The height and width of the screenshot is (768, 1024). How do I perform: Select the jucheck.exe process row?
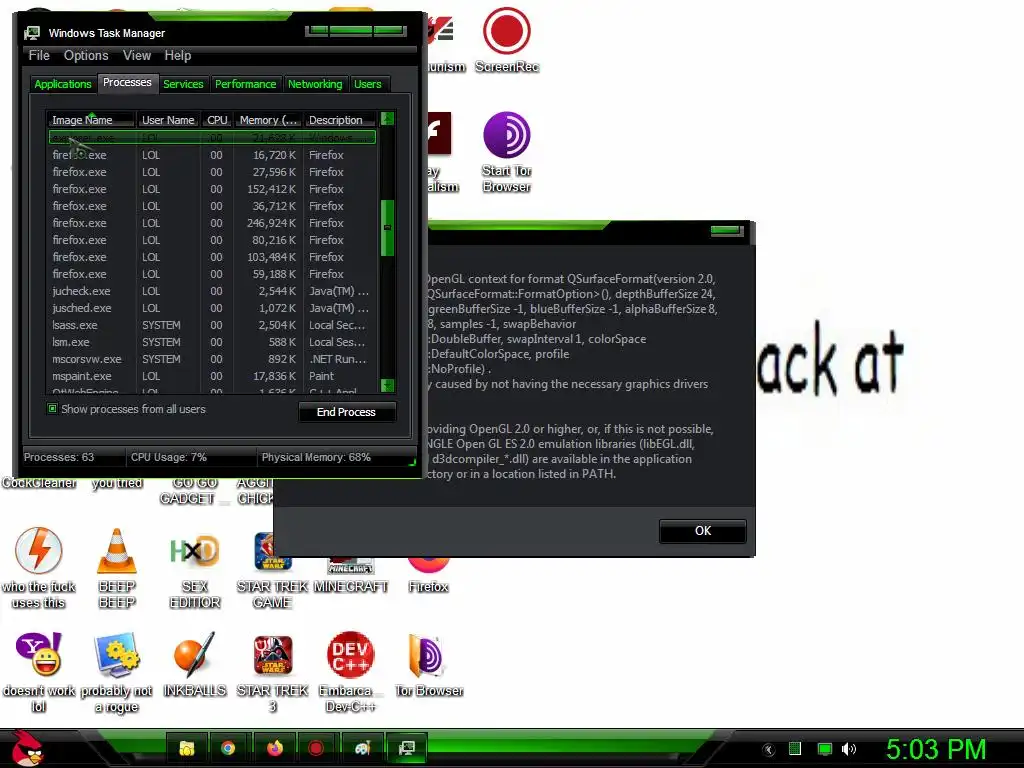pyautogui.click(x=212, y=291)
